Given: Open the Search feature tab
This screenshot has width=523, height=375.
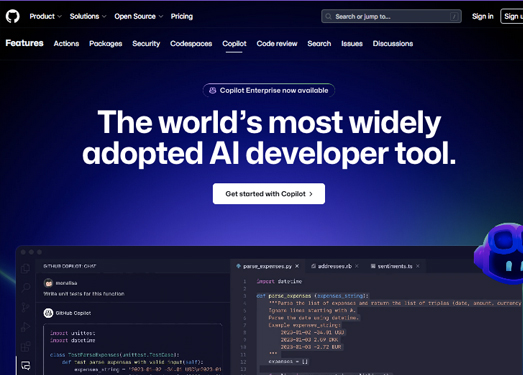Looking at the screenshot, I should [319, 43].
